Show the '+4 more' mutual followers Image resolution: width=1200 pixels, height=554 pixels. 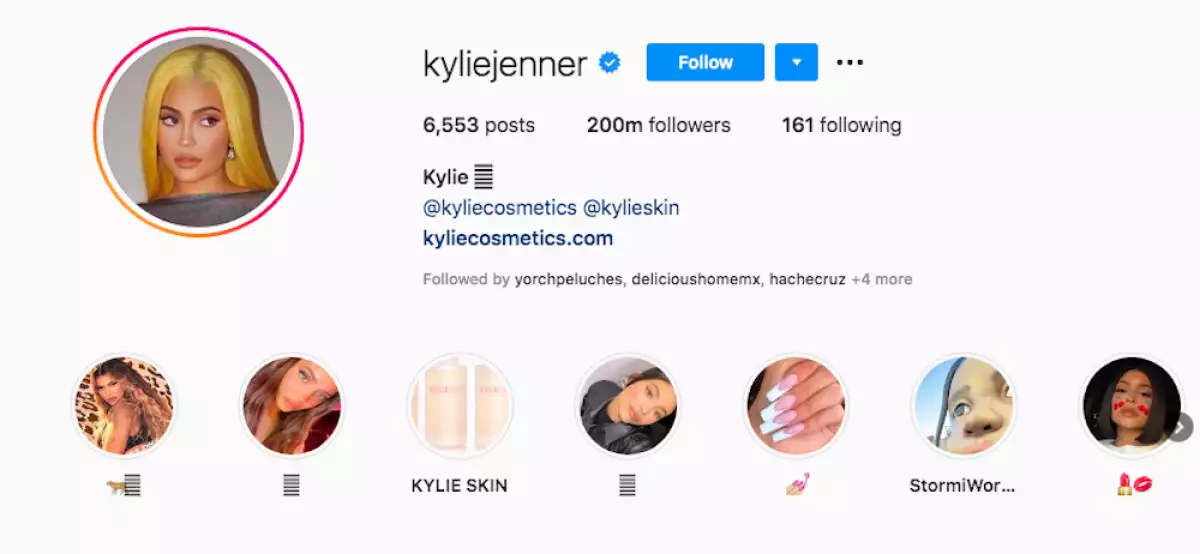click(882, 280)
